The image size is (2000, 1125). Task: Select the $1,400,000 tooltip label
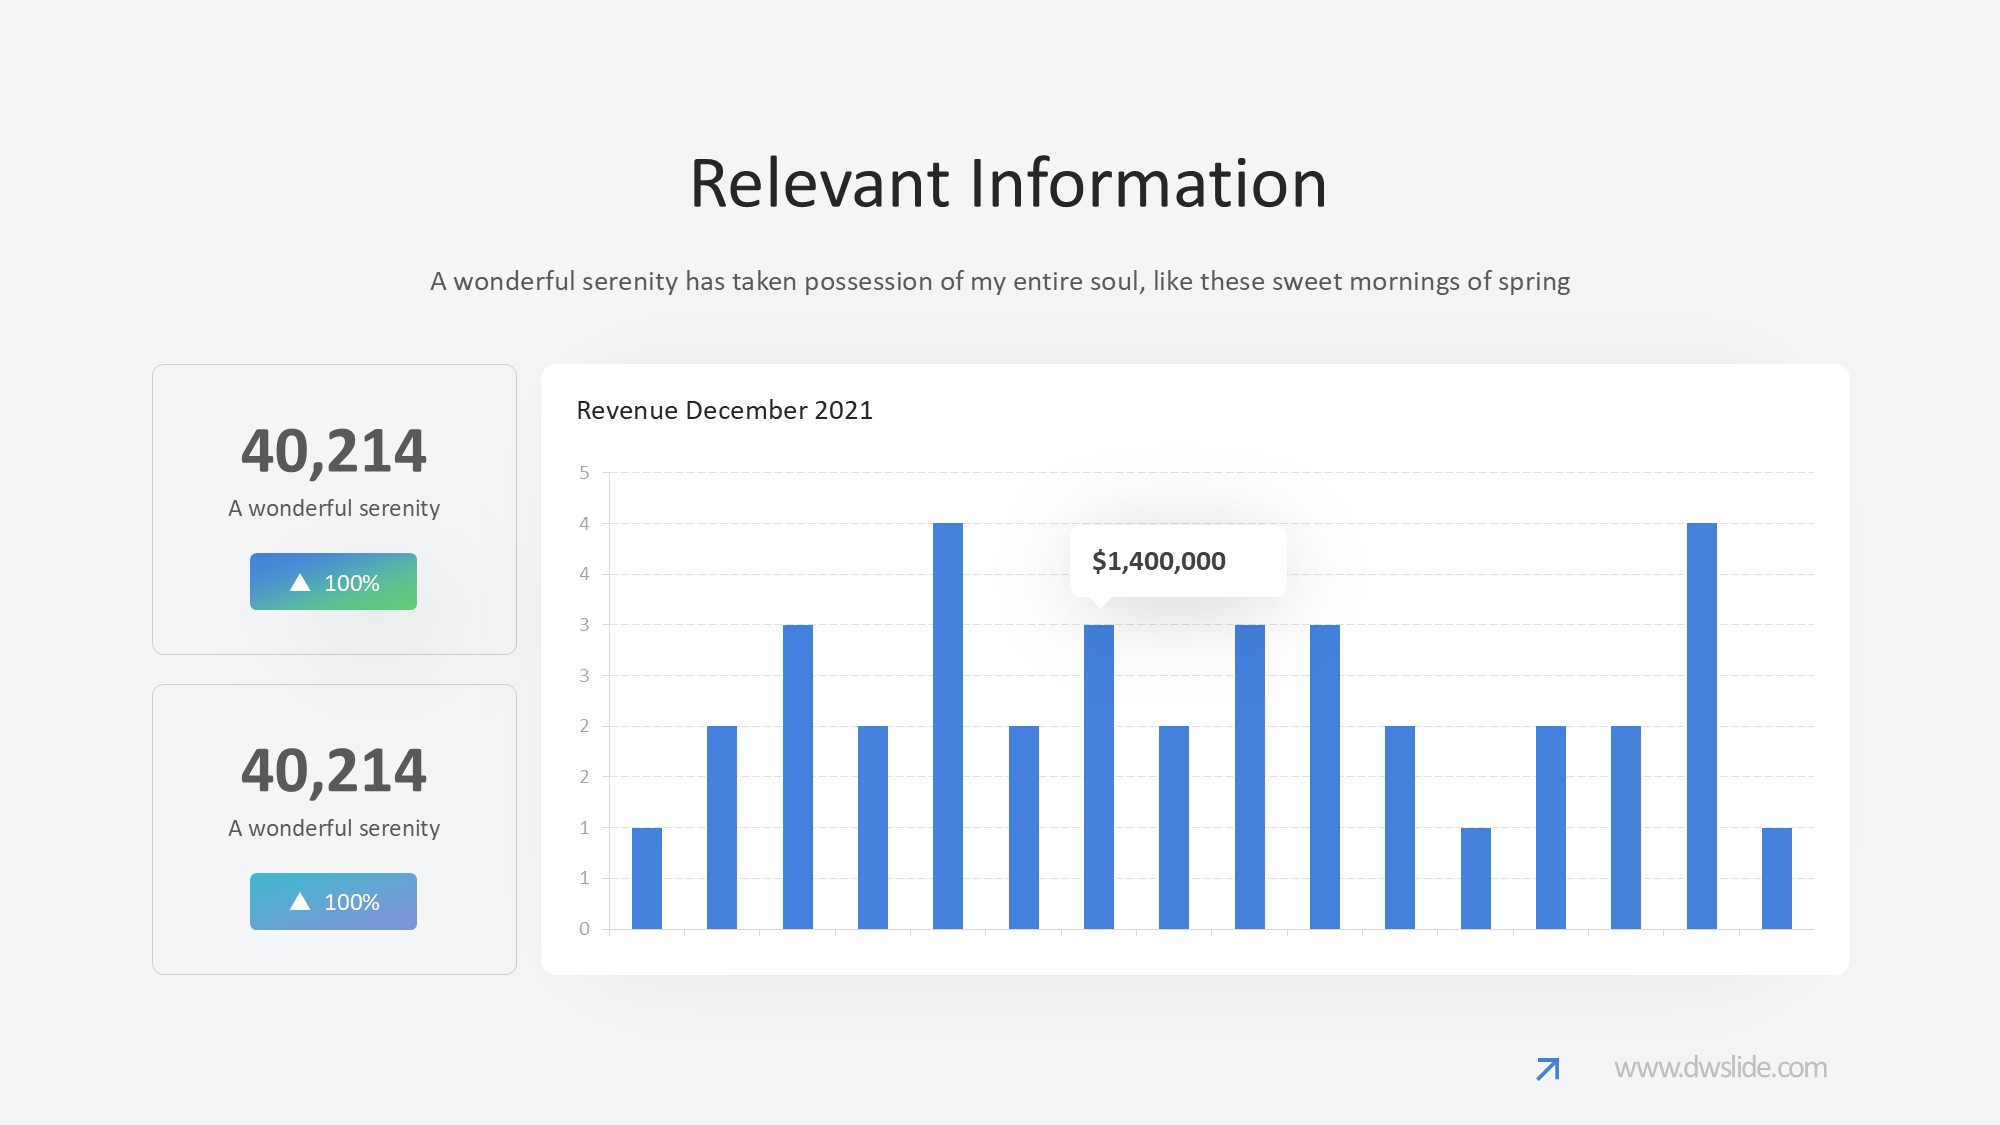tap(1159, 561)
